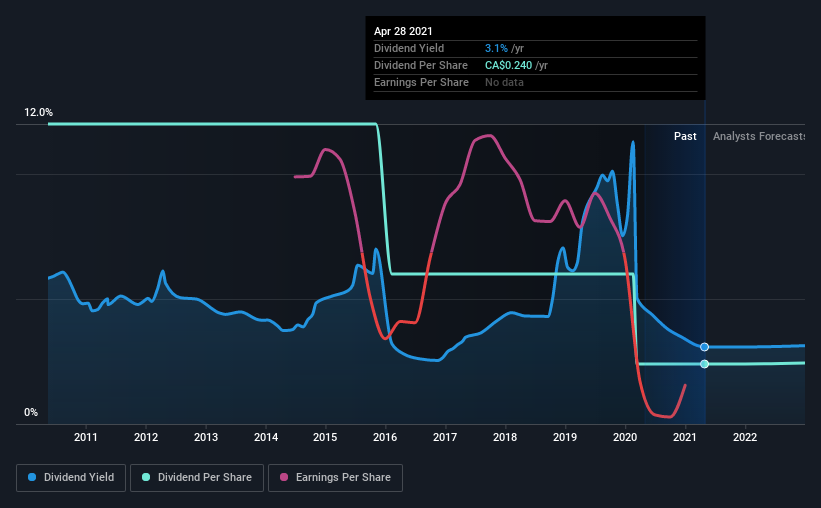The width and height of the screenshot is (821, 508).
Task: Select the 2014 label on the x-axis
Action: tap(266, 437)
